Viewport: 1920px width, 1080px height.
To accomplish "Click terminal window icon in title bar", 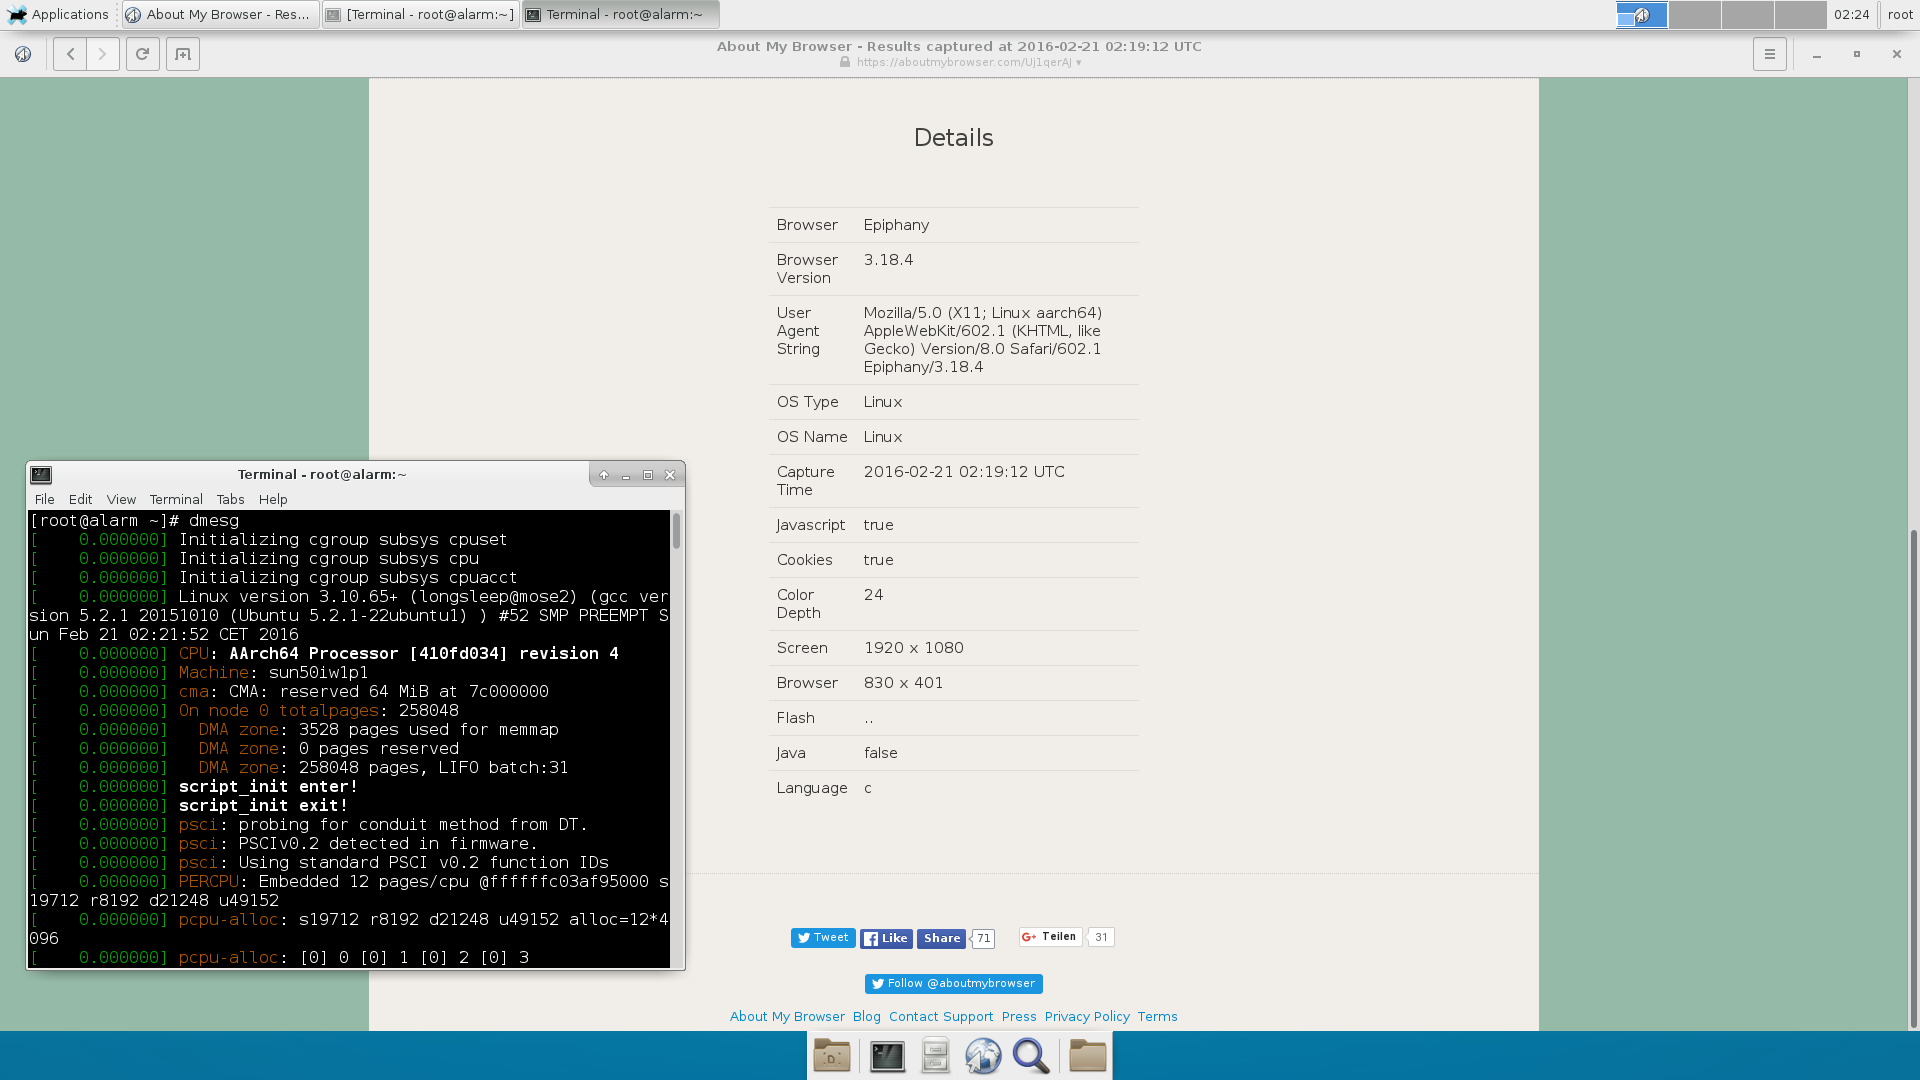I will click(41, 475).
